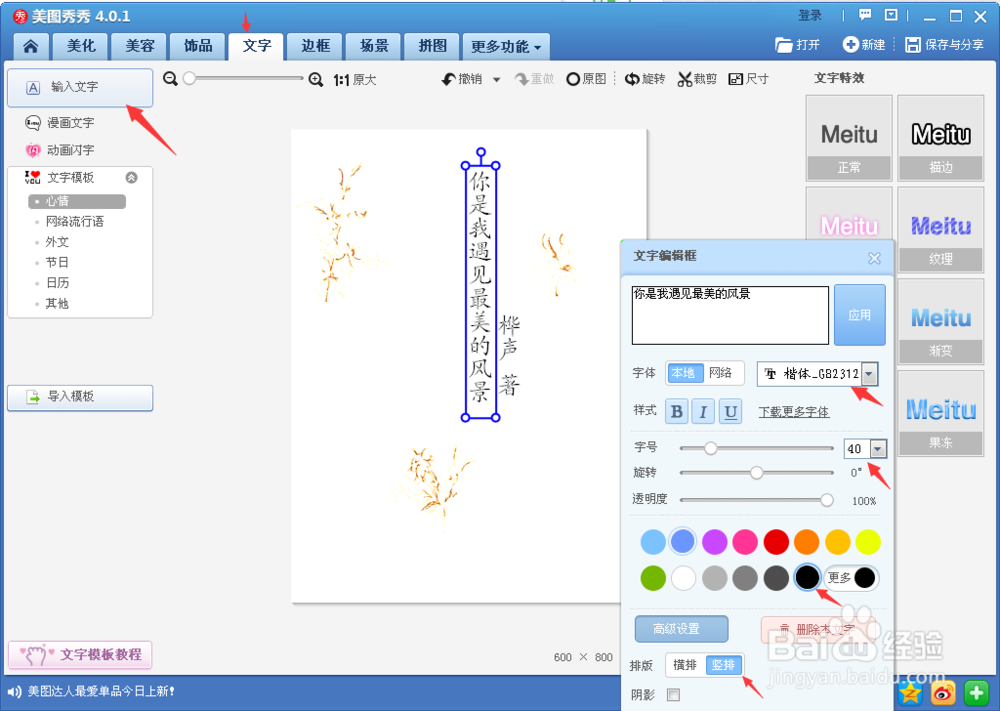The image size is (1000, 711).
Task: Click the canvas zoom slider
Action: [x=244, y=78]
